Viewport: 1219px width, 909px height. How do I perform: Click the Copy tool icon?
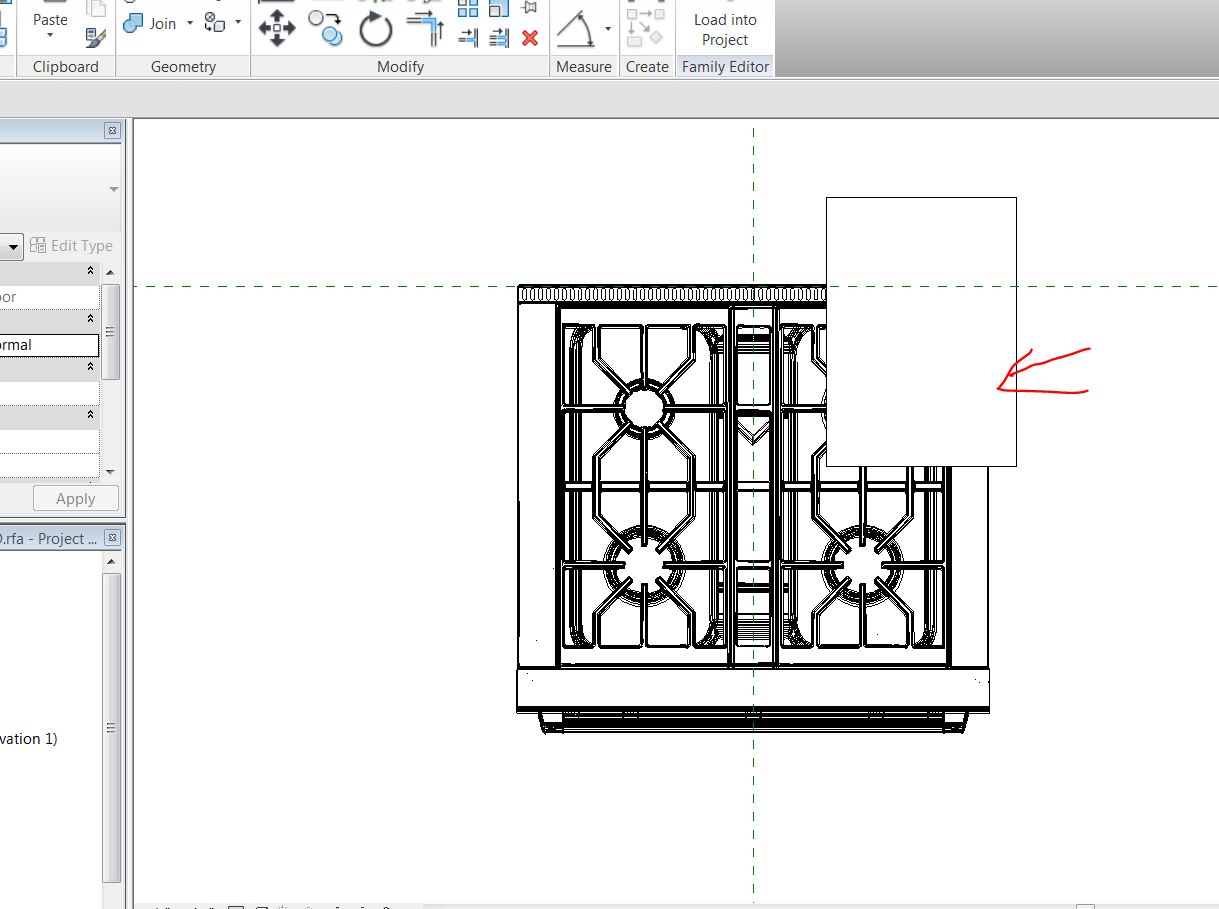tap(325, 28)
